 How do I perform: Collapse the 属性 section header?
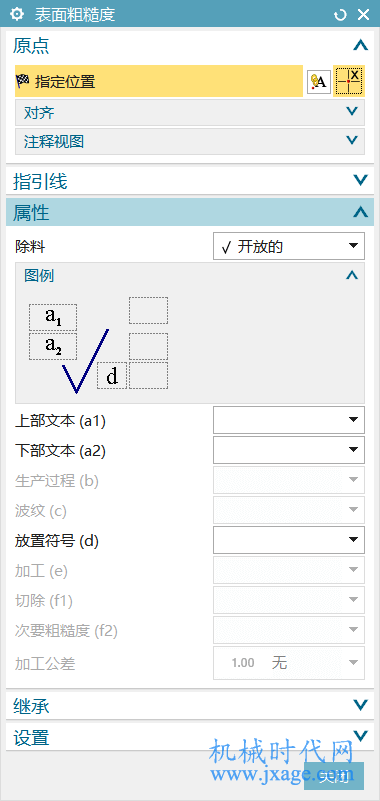(190, 213)
